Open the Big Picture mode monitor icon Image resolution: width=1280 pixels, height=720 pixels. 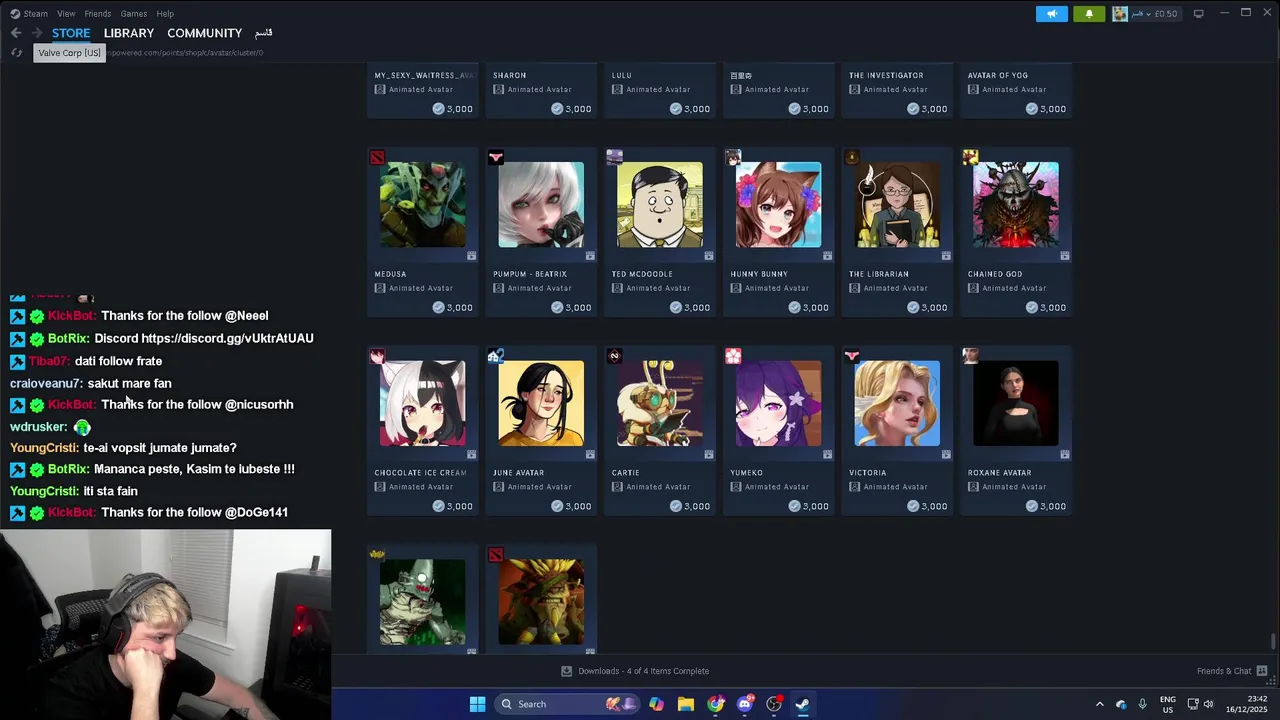(1198, 13)
